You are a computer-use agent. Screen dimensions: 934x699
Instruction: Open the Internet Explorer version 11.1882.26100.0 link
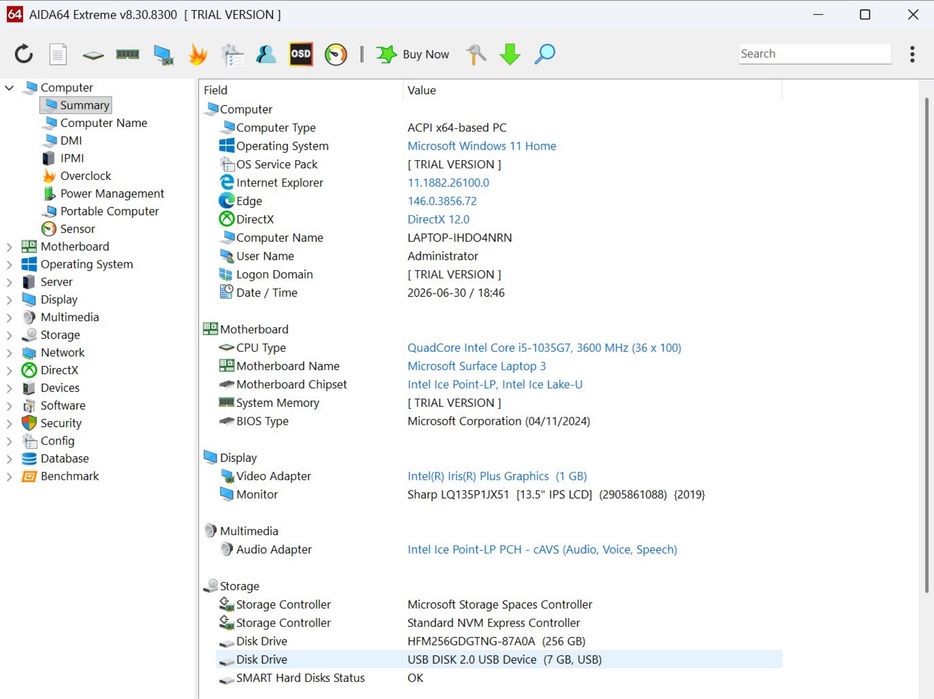pos(448,183)
